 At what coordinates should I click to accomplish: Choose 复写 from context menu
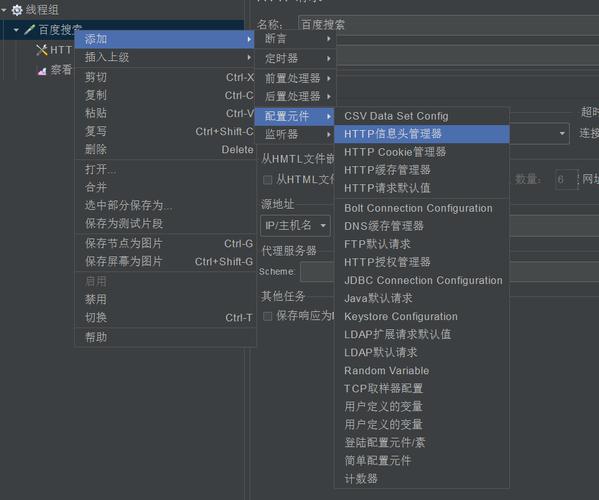pos(165,131)
